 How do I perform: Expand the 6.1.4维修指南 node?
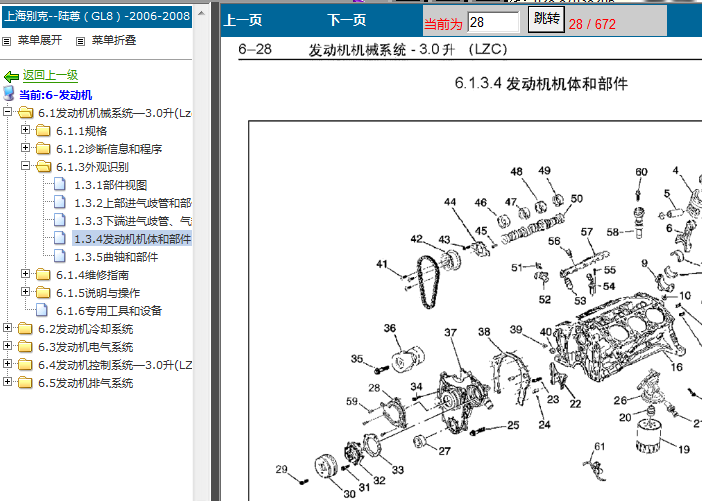[26, 273]
